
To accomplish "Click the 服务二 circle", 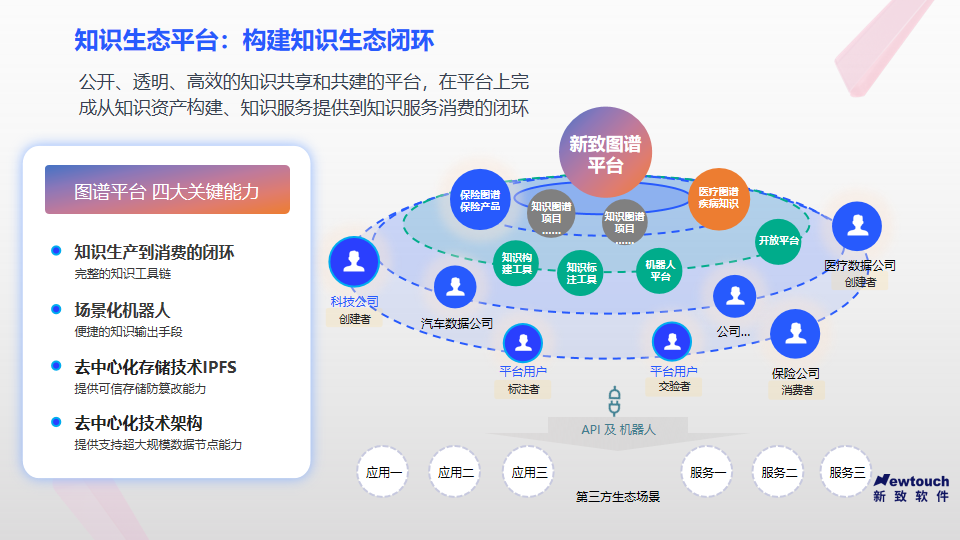I will (778, 471).
